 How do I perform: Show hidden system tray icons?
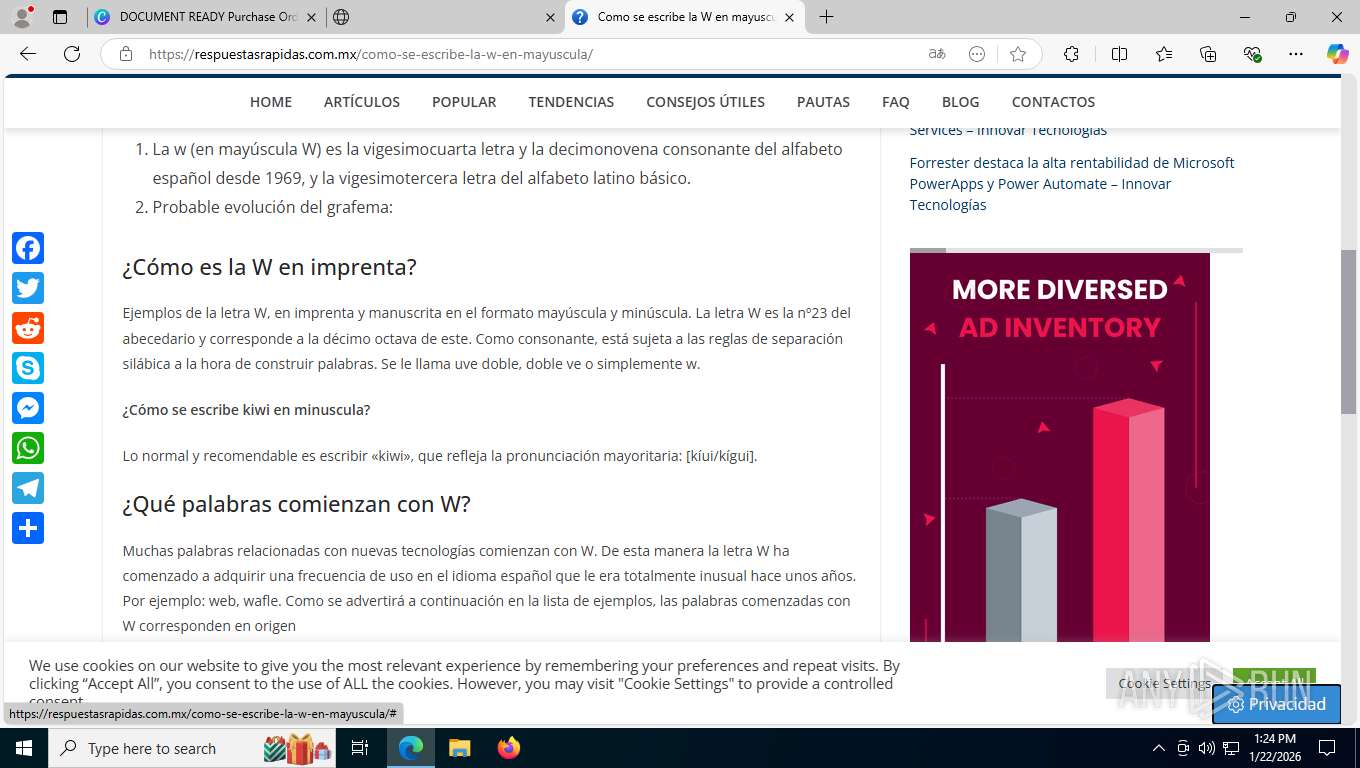click(1159, 748)
